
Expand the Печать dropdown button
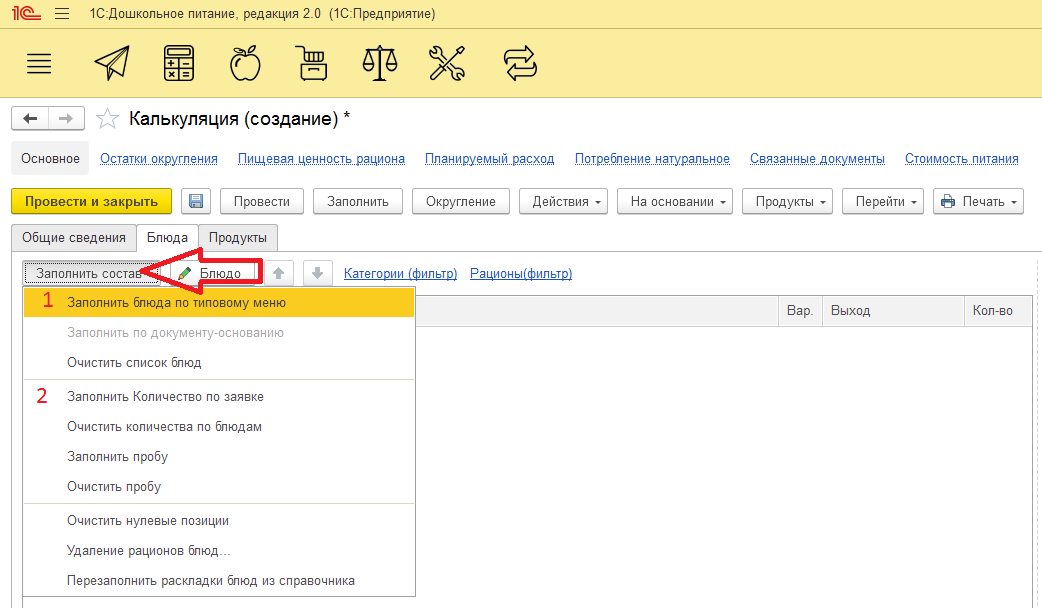coord(978,201)
